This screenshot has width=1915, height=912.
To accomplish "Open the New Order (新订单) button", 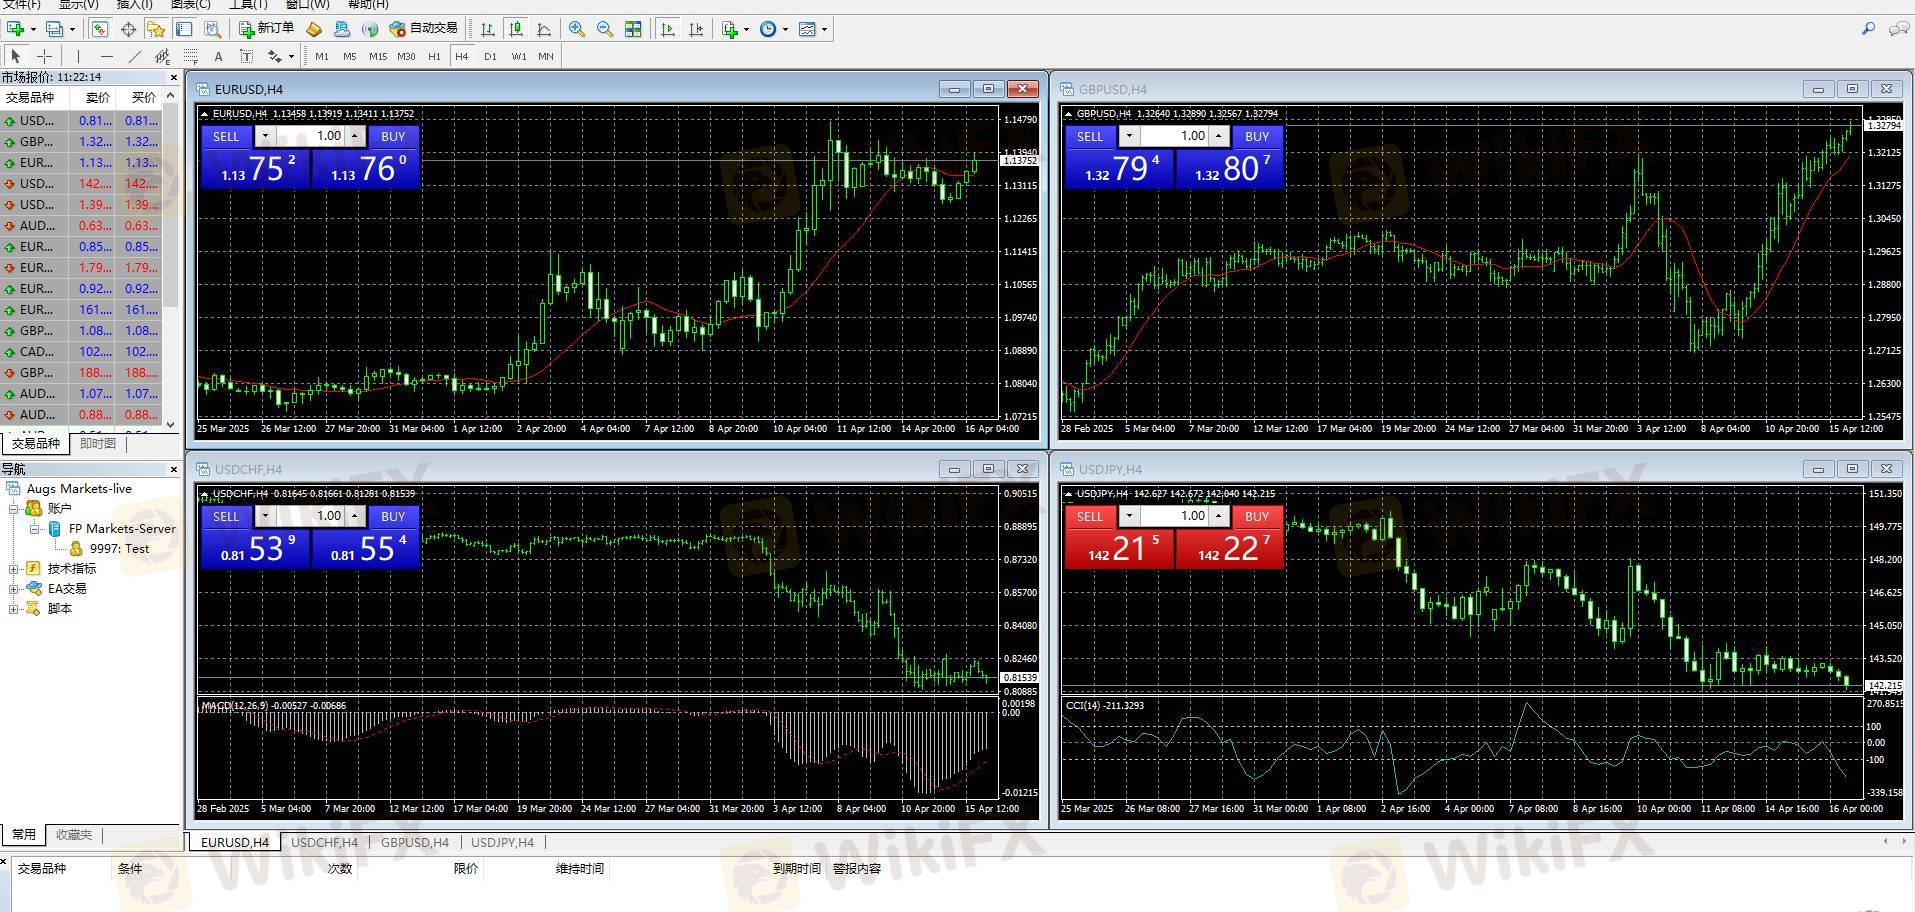I will [266, 29].
